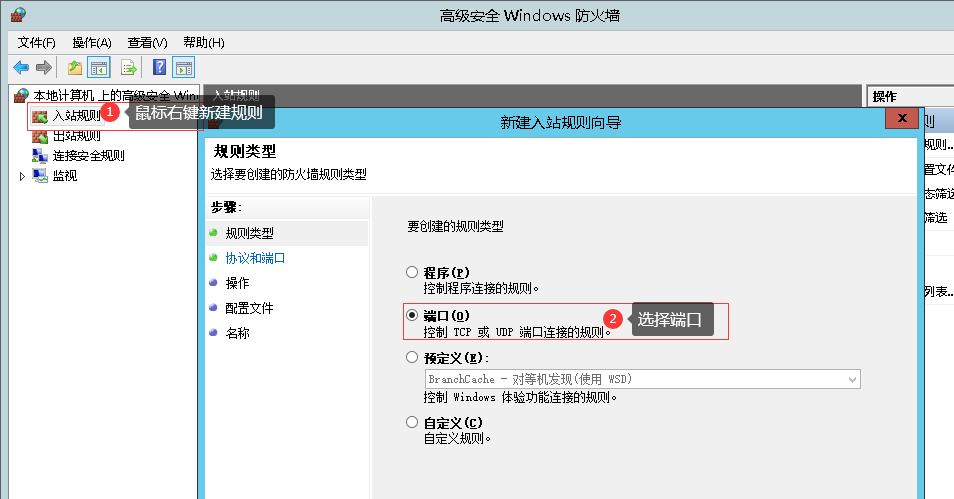954x499 pixels.
Task: Choose the 预定义(E) radio option
Action: pyautogui.click(x=412, y=357)
